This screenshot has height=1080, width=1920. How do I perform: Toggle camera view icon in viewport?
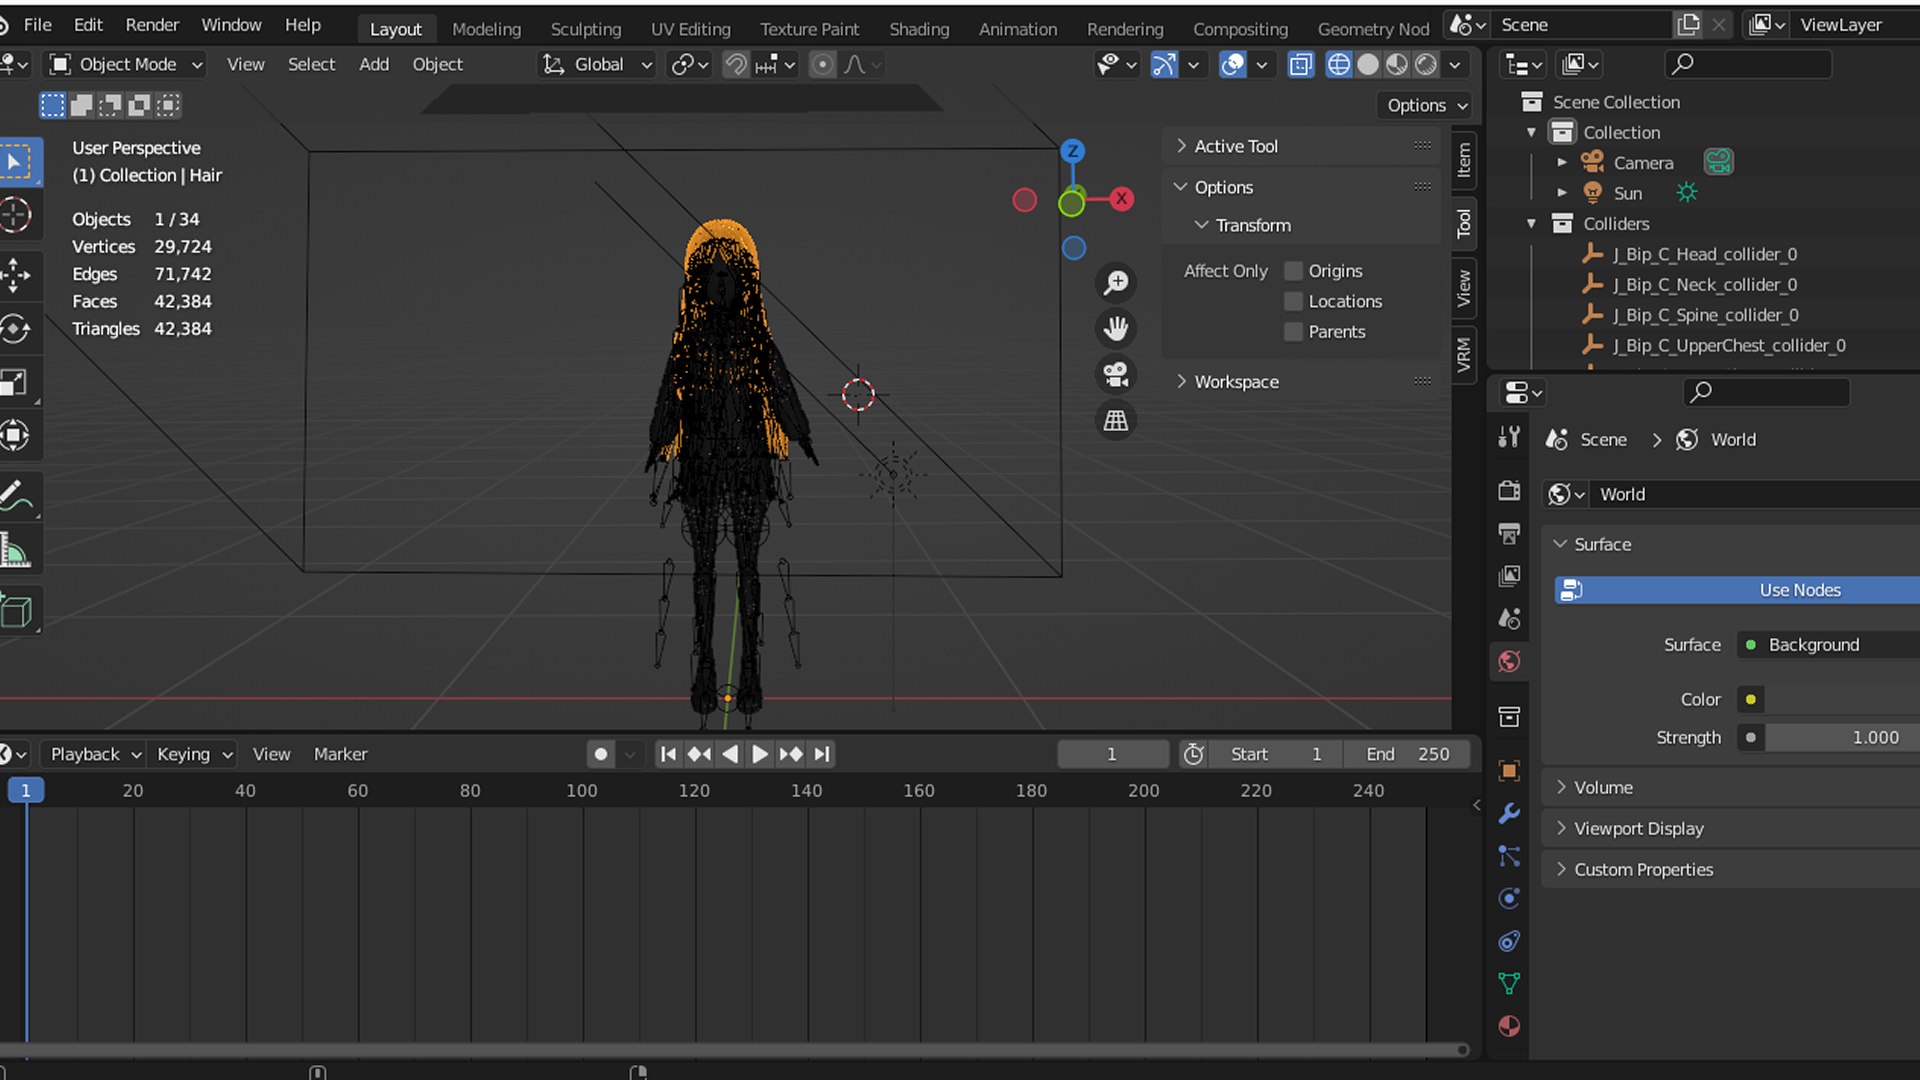pos(1116,375)
